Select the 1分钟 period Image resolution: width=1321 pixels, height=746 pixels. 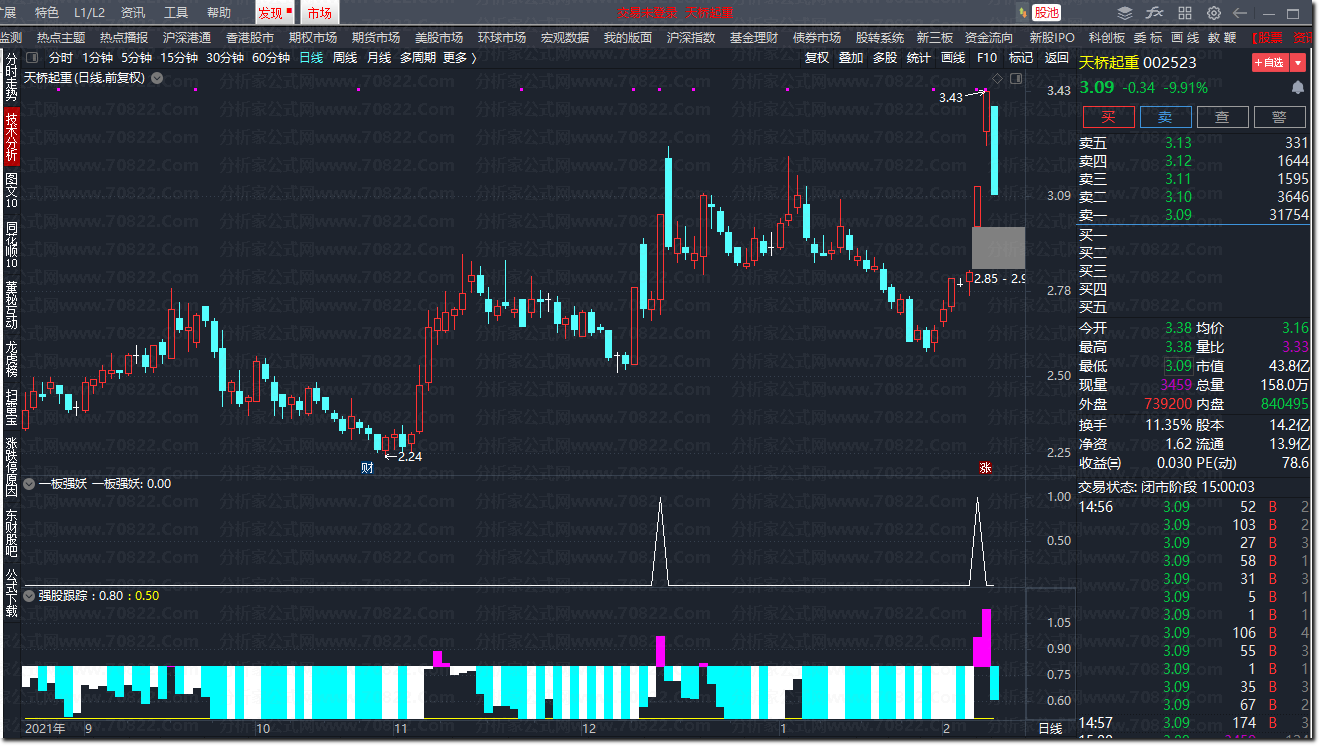click(x=97, y=58)
